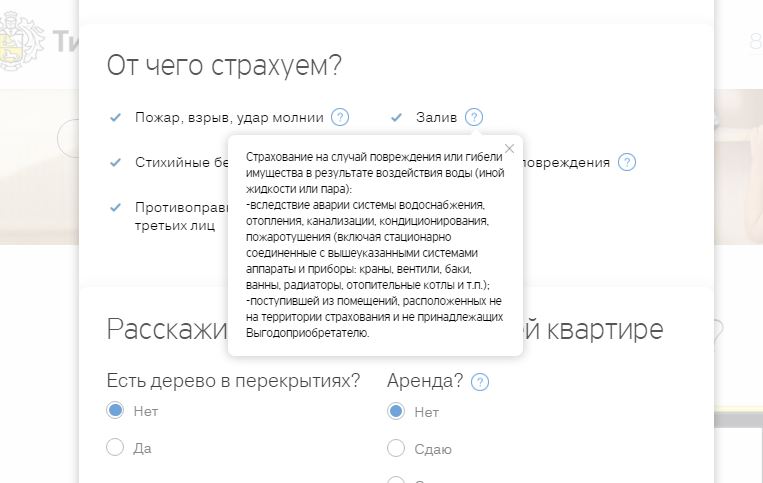Click checkmark for Противоправные действия третьих лиц

[x=115, y=208]
